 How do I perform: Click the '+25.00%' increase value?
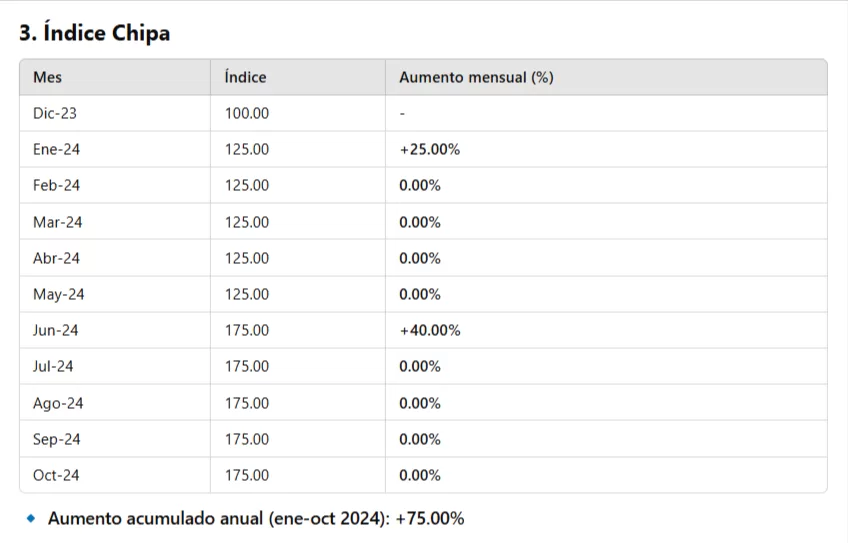429,149
